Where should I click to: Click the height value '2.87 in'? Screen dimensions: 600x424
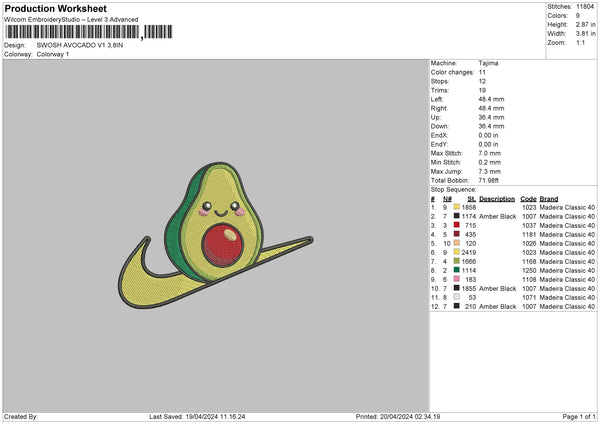point(585,24)
